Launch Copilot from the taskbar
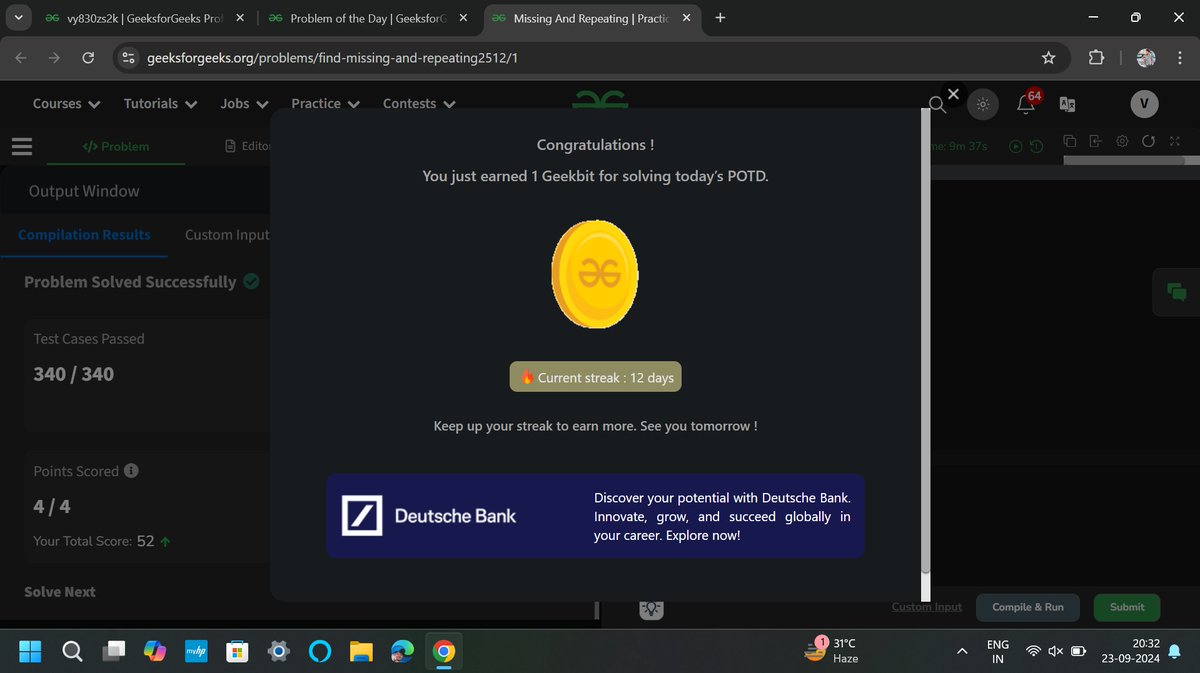 click(x=154, y=652)
